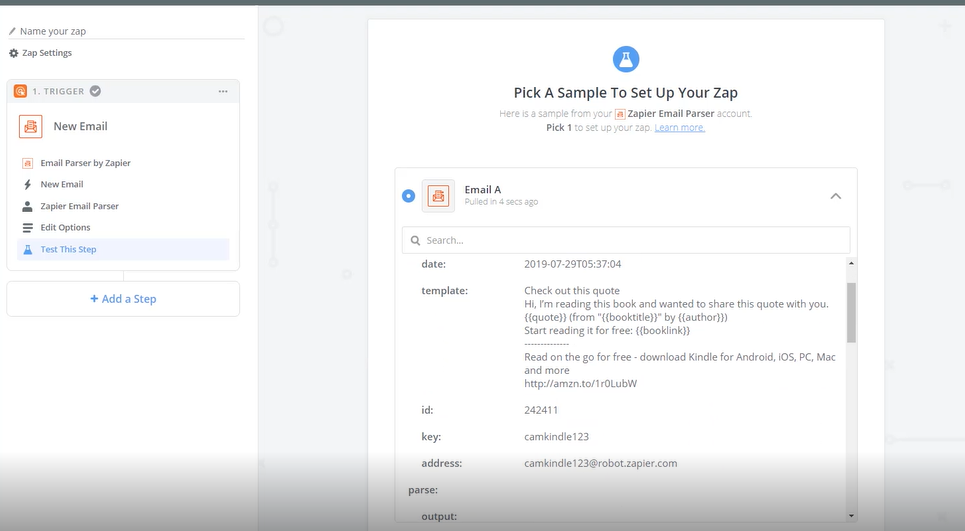Click the person account icon
Screen dimensions: 965x531
point(27,206)
